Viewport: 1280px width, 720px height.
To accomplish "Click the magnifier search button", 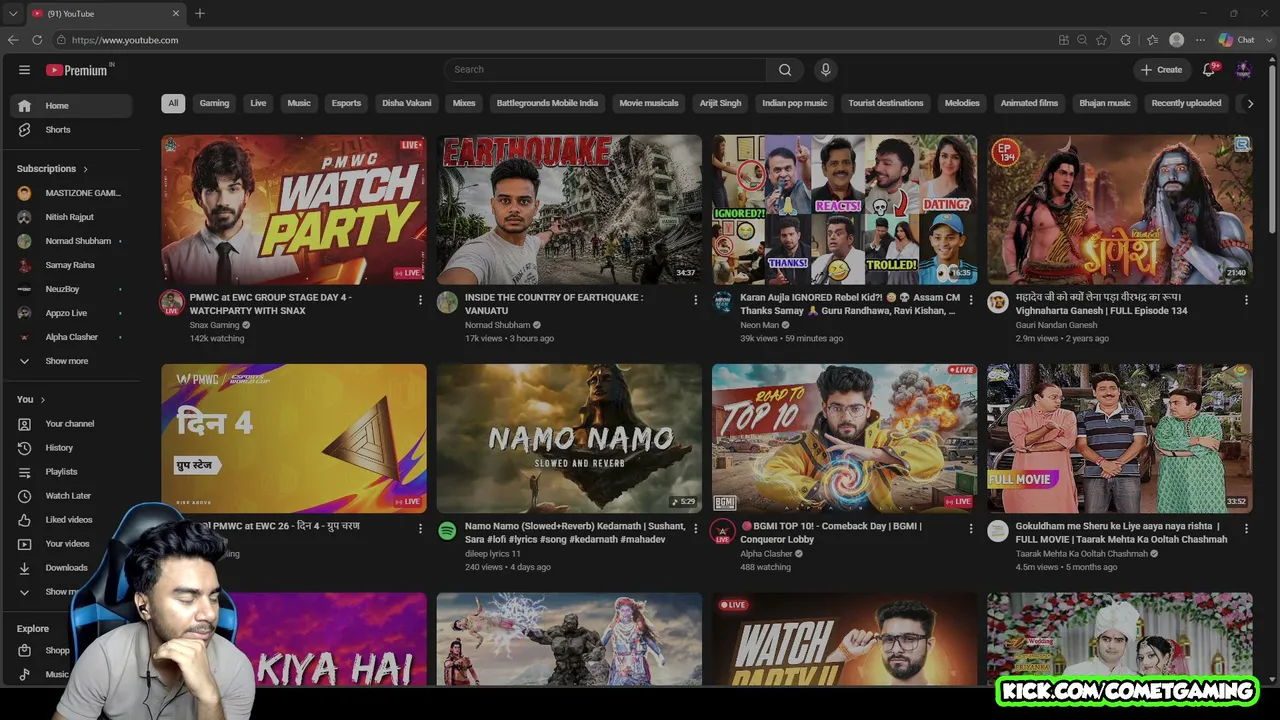I will [x=785, y=70].
